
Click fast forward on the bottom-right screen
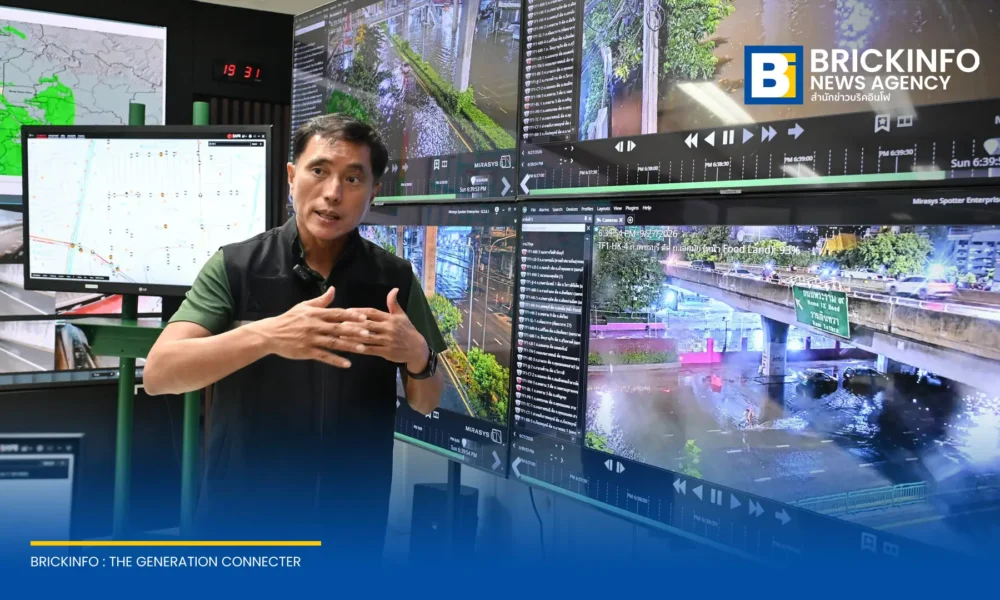(x=756, y=508)
